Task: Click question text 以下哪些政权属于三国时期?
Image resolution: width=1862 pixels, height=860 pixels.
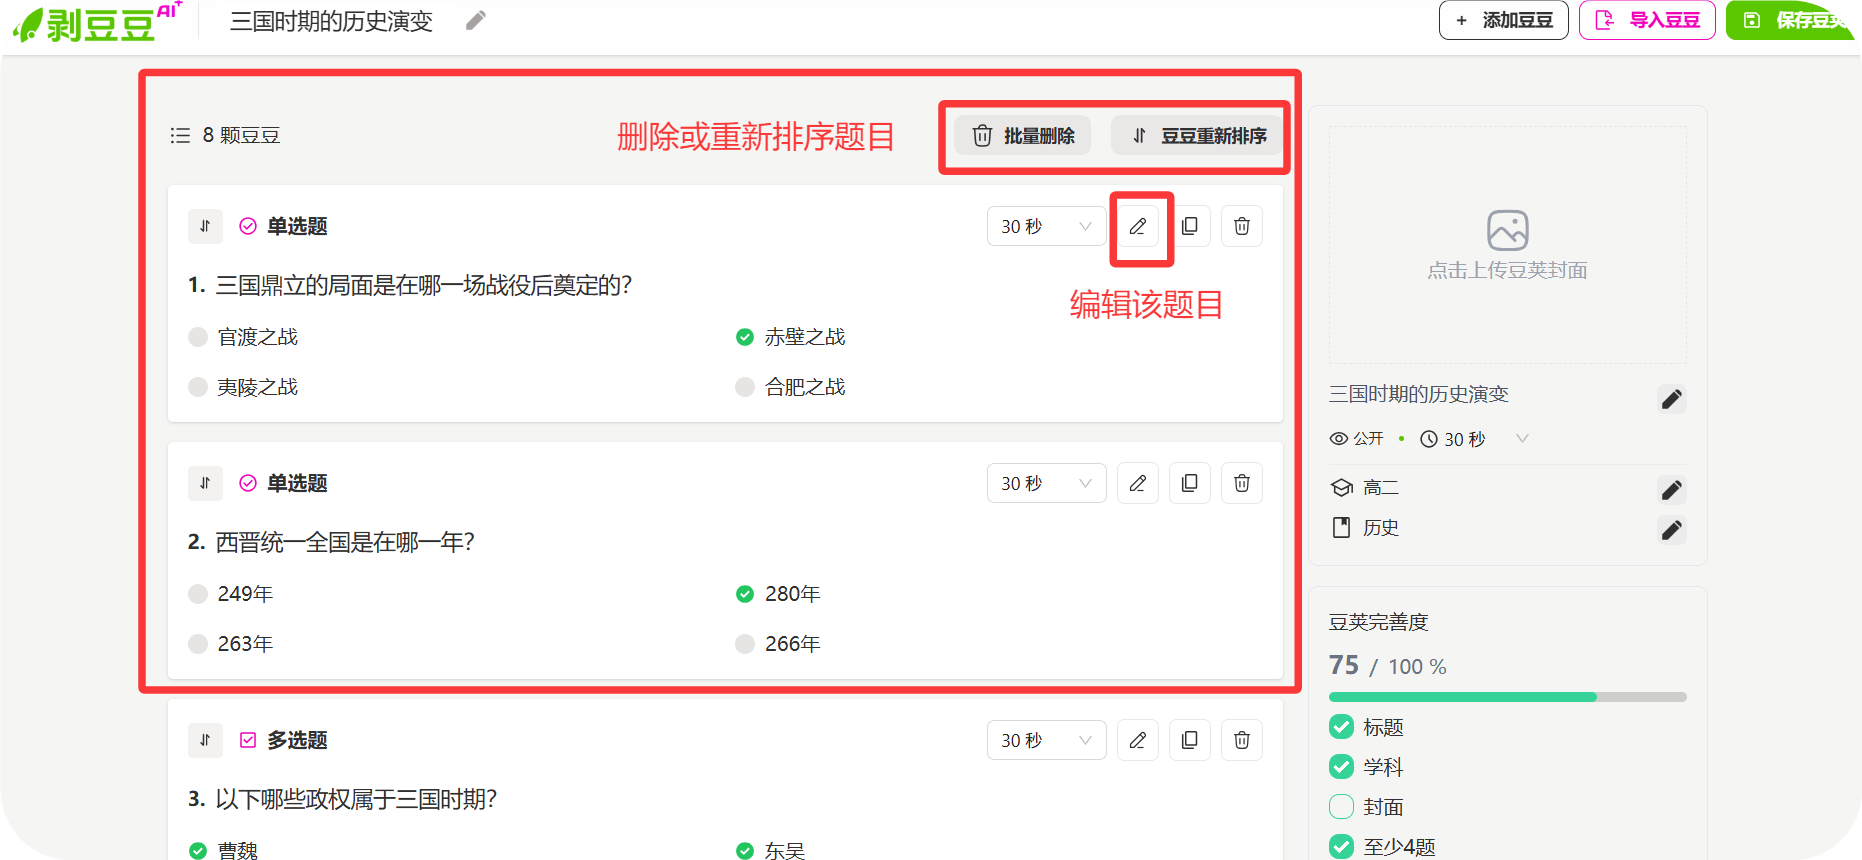Action: (x=356, y=800)
